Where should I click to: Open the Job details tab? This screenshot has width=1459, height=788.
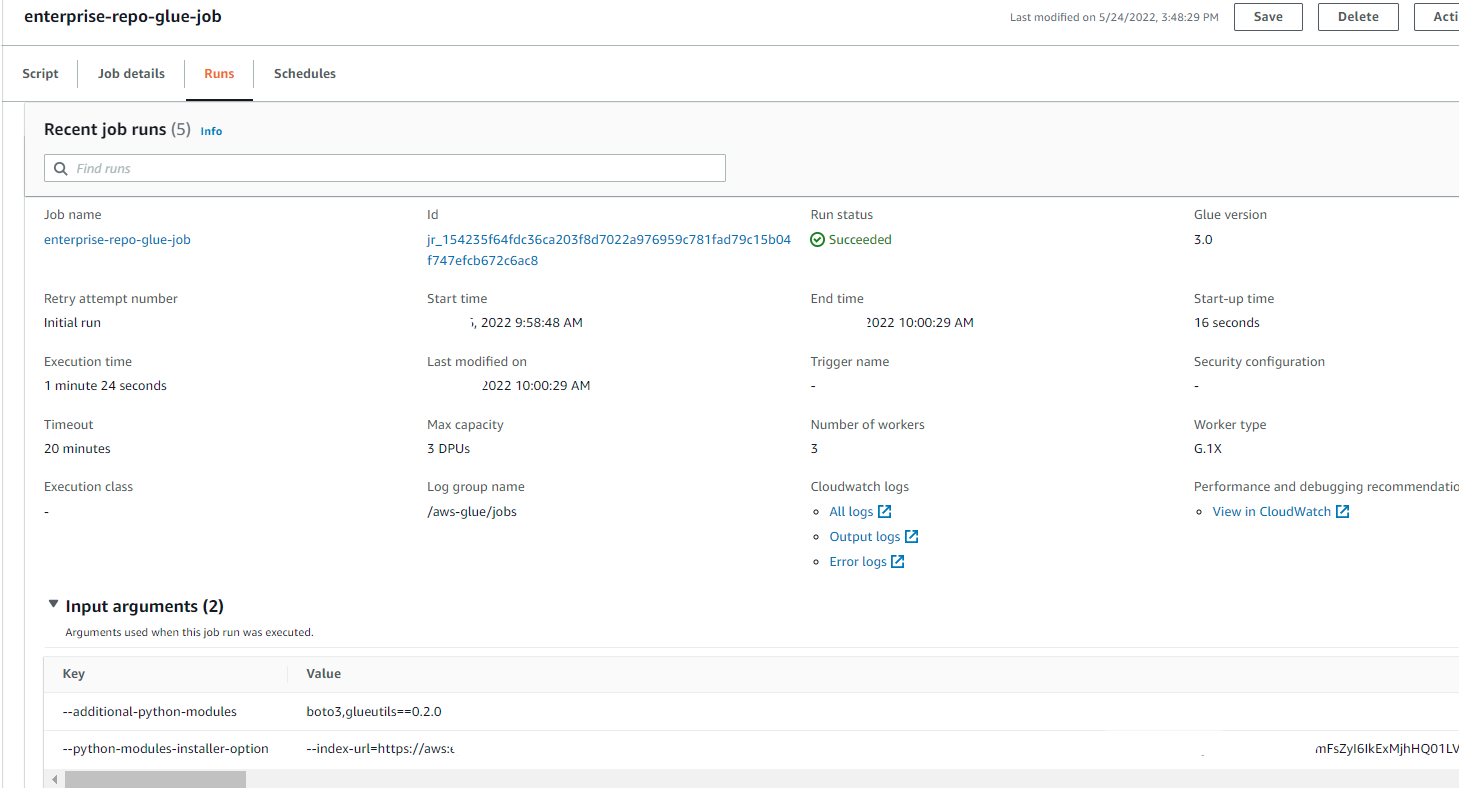130,74
